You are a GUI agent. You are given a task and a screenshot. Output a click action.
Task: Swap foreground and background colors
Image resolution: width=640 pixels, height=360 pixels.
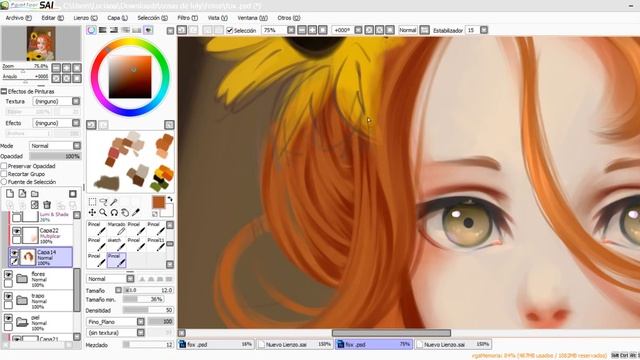[x=170, y=199]
